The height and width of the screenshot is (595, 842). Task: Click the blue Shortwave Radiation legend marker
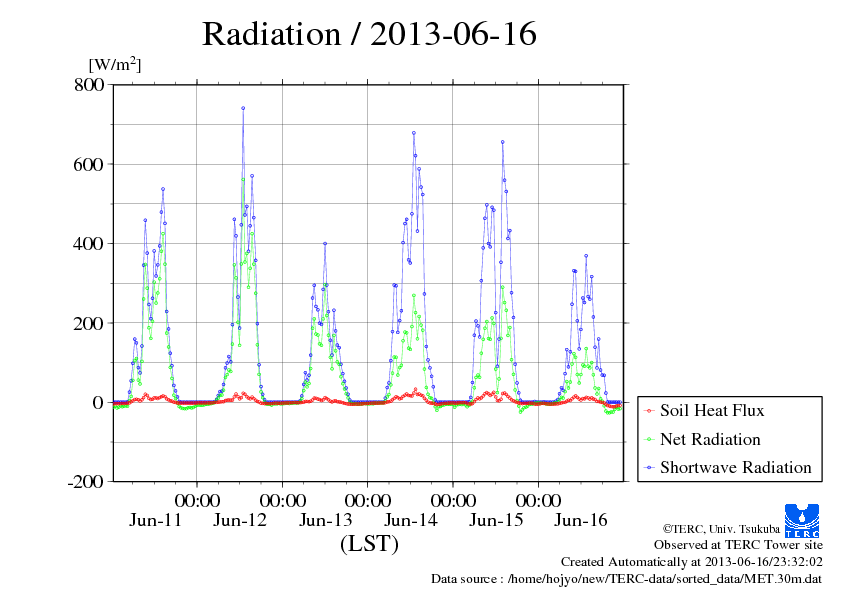[648, 467]
